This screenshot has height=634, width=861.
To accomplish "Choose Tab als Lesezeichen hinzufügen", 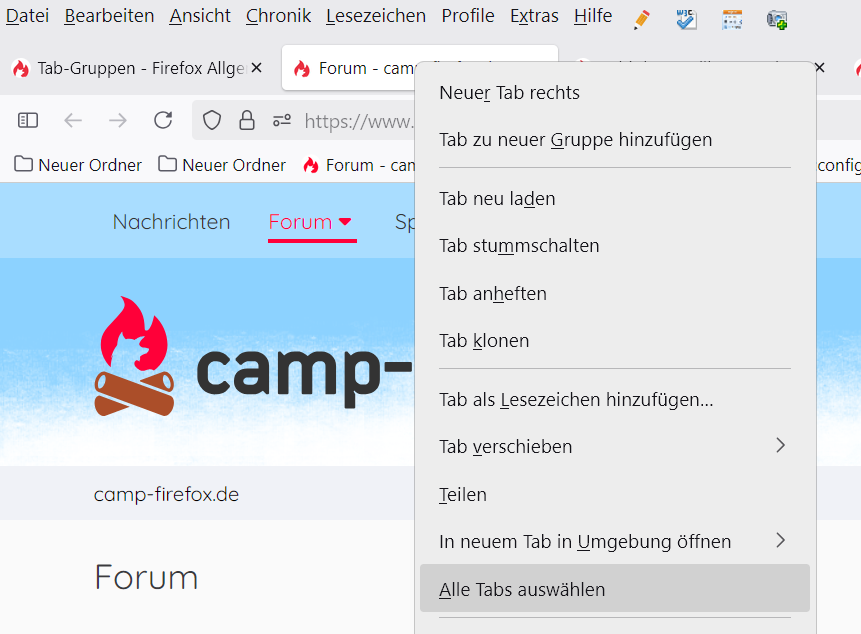I will (615, 400).
